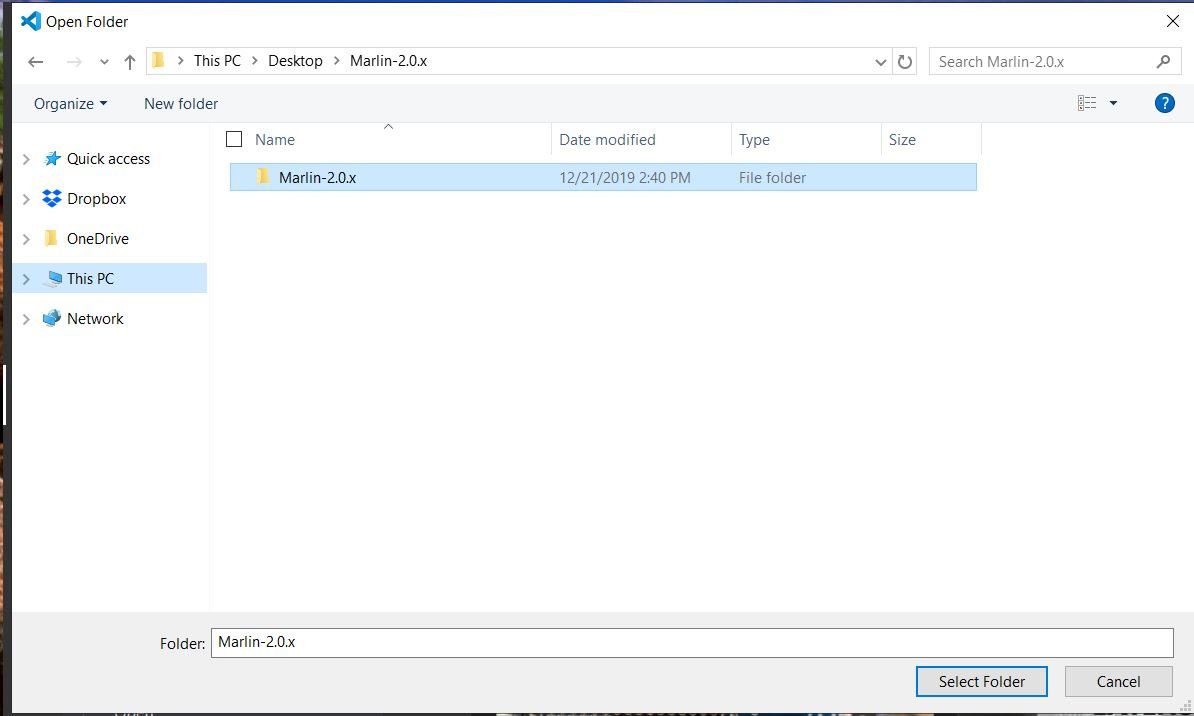Click the forward navigation arrow
Image resolution: width=1194 pixels, height=716 pixels.
tap(74, 62)
